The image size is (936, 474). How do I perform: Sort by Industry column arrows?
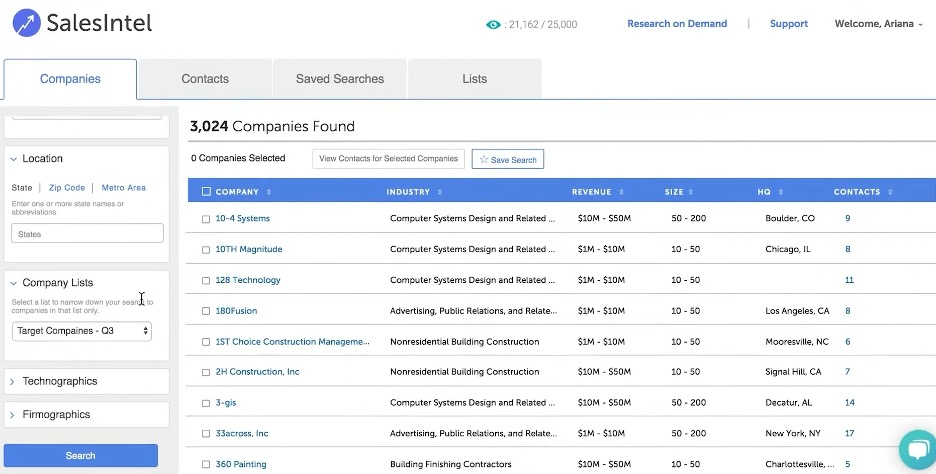pos(440,192)
